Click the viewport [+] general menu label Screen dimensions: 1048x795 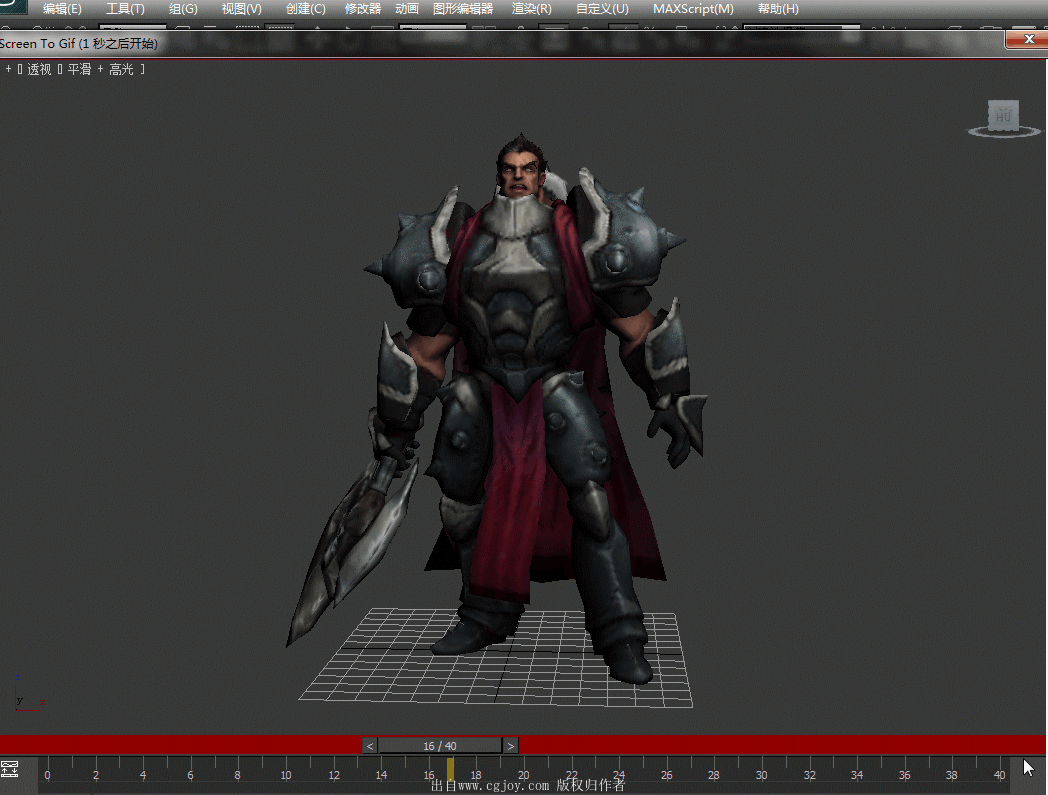(8, 69)
